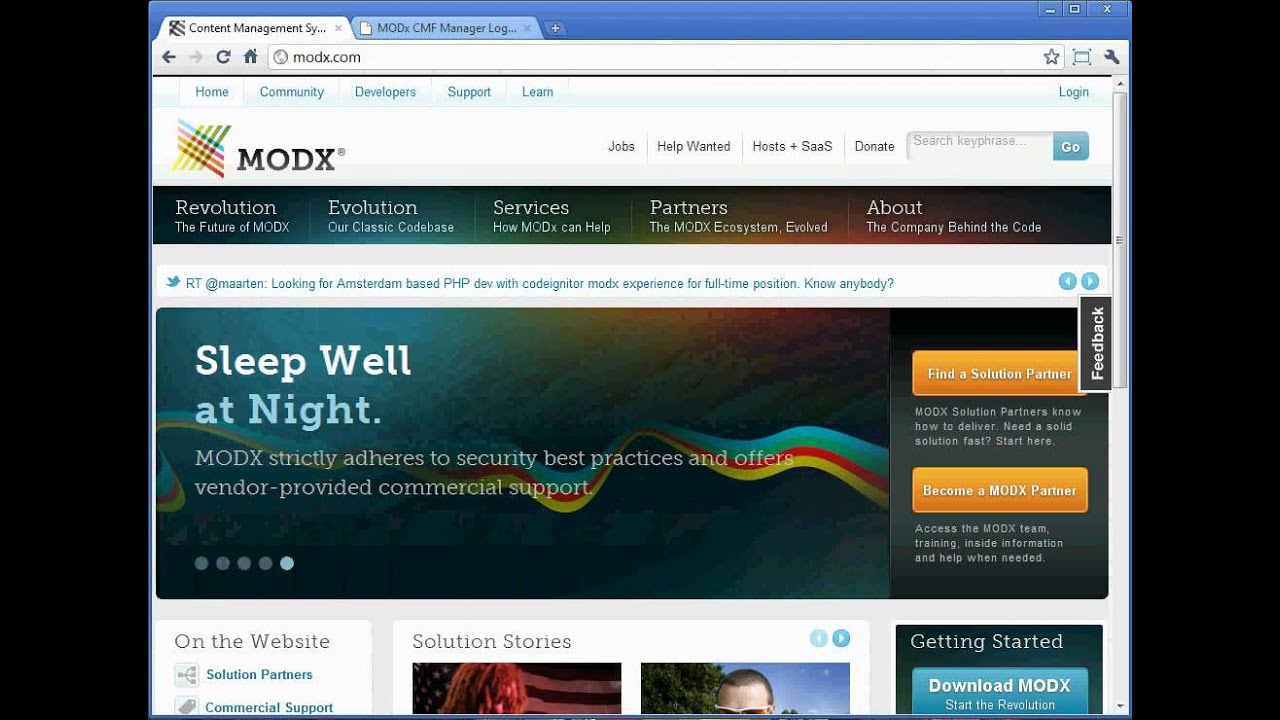1280x720 pixels.
Task: Select the Developers top menu item
Action: 385,92
